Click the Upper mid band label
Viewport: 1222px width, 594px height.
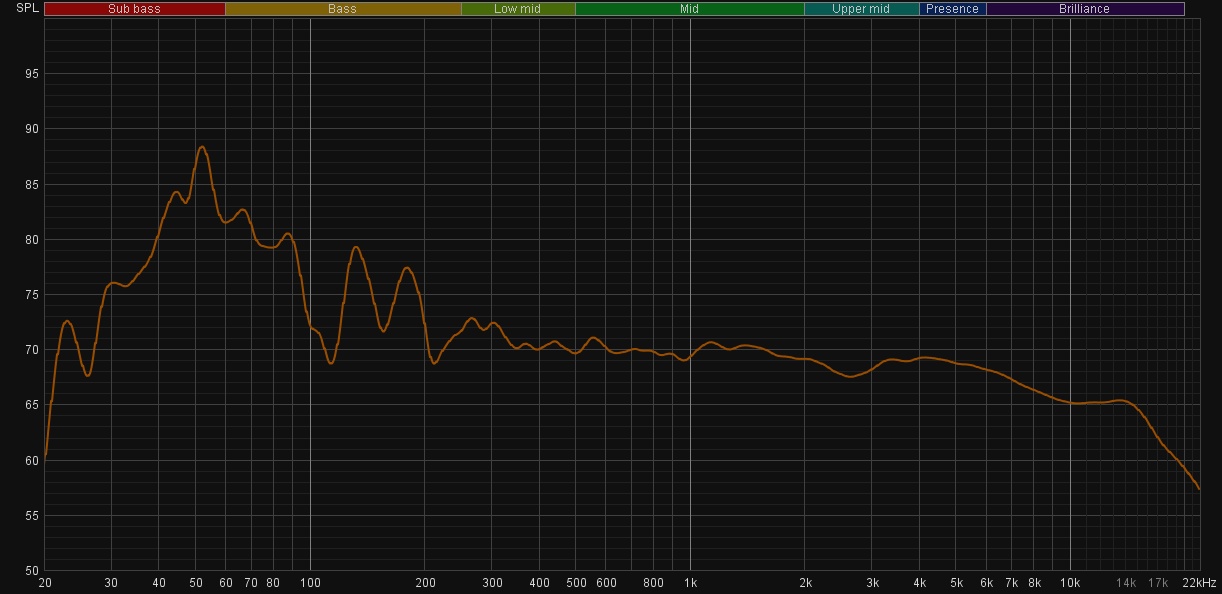point(861,9)
